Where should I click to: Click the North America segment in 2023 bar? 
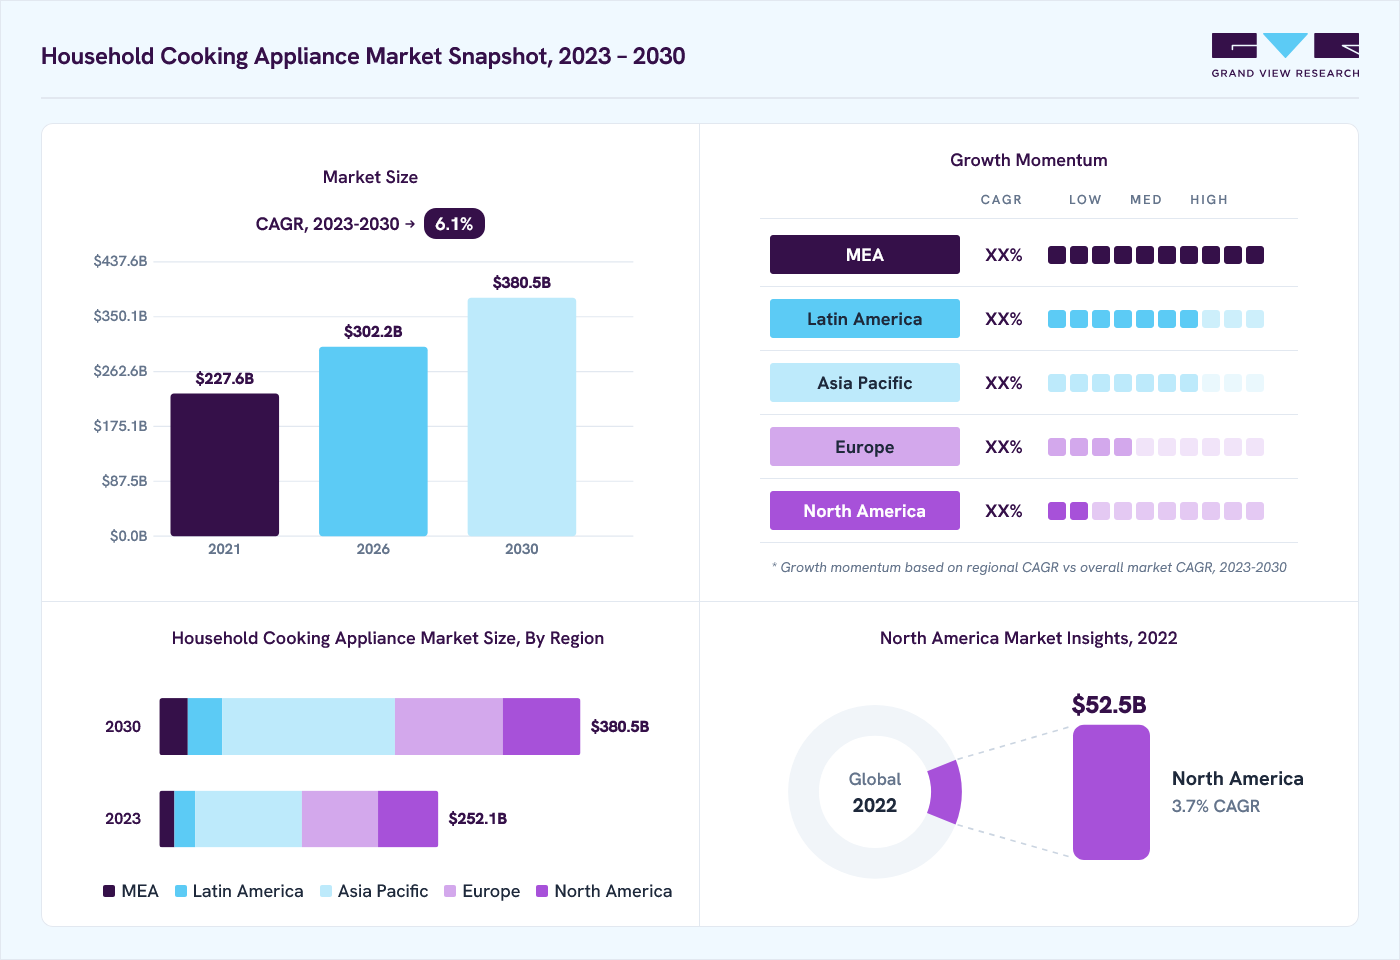(408, 819)
